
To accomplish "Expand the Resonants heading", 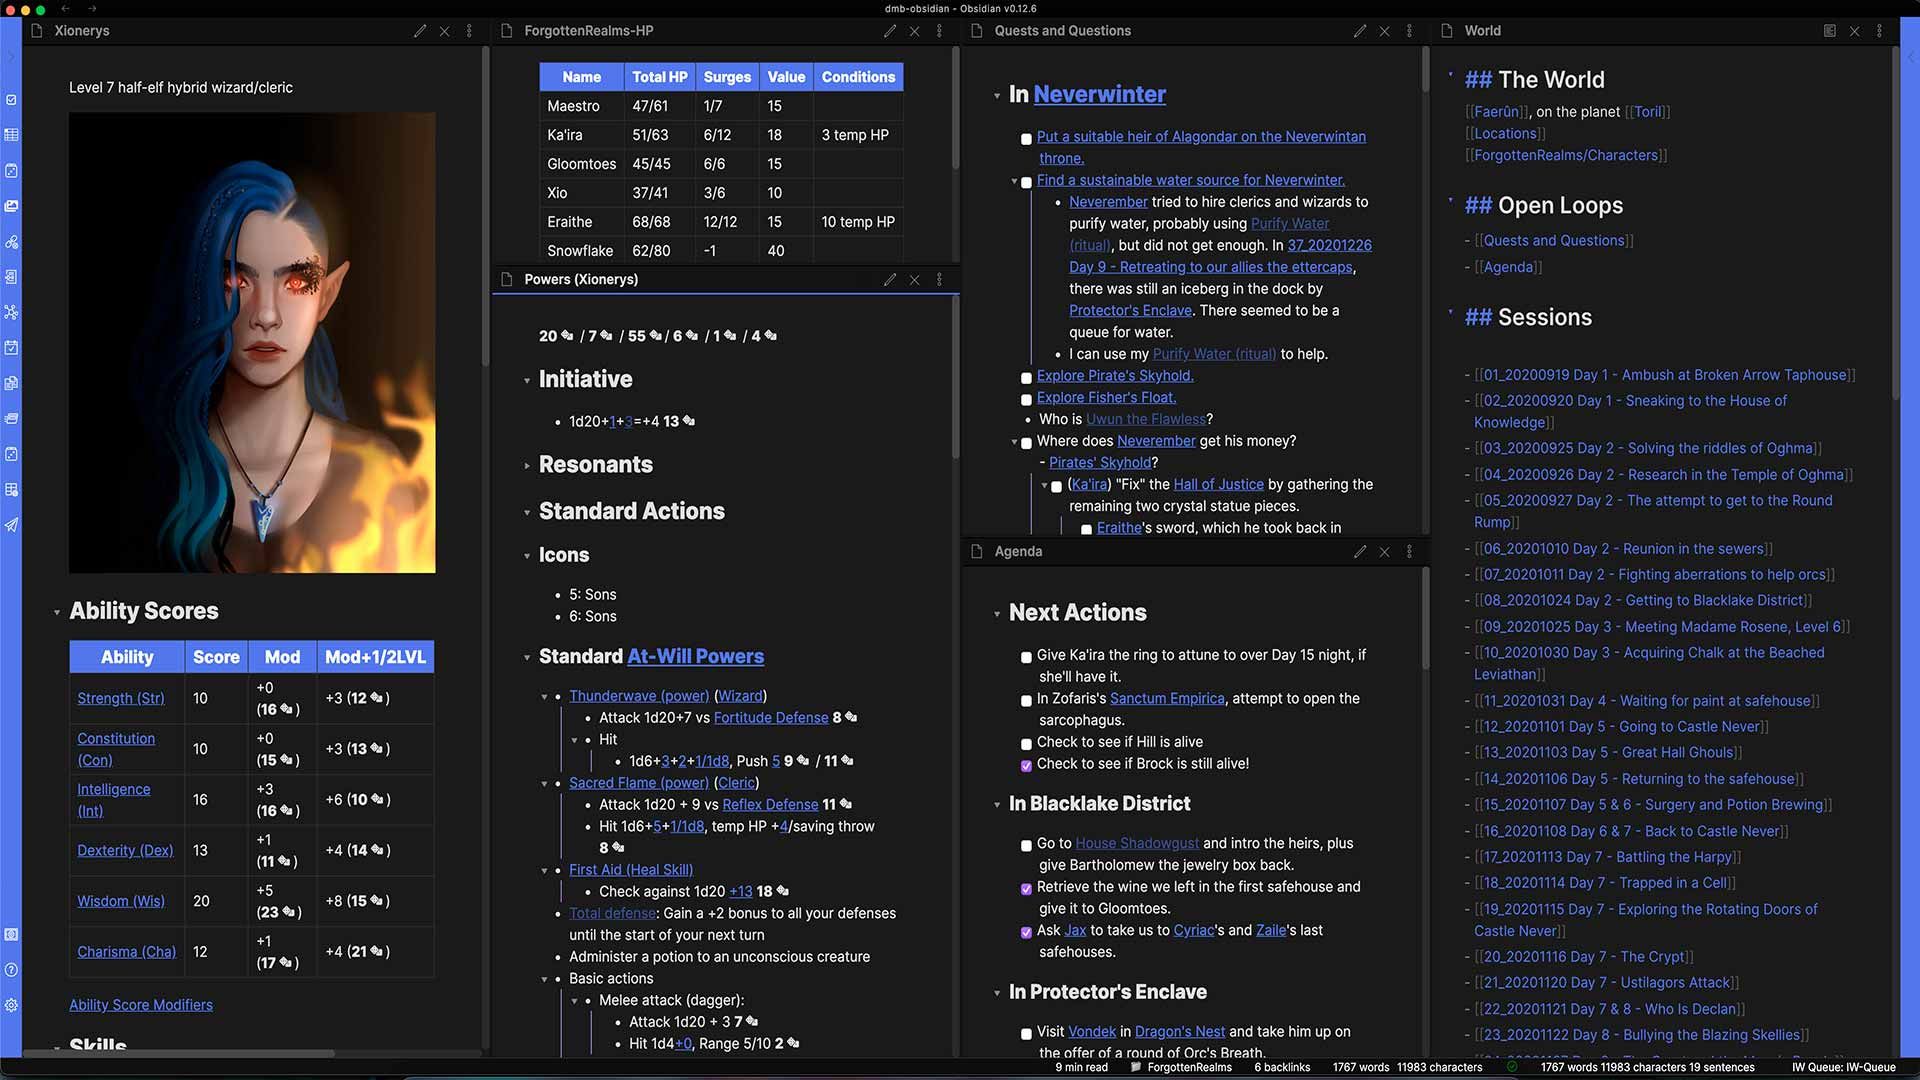I will pyautogui.click(x=527, y=466).
